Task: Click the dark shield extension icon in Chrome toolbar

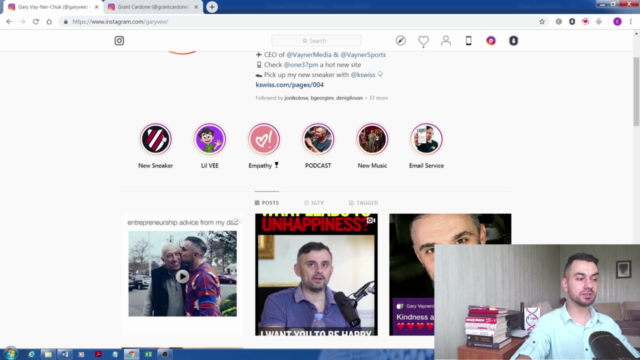Action: coord(572,22)
